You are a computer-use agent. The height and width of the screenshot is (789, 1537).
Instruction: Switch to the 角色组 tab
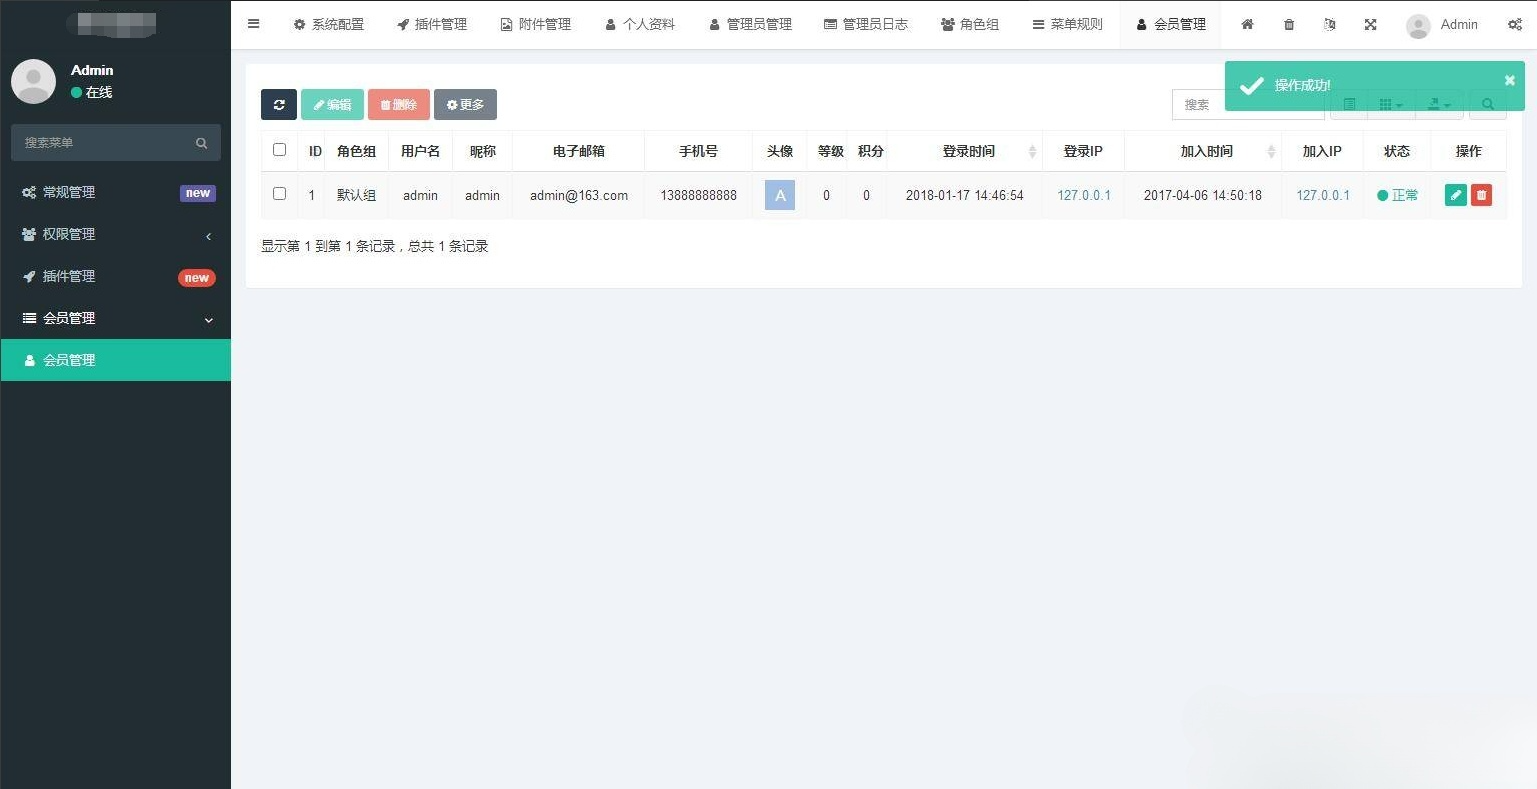point(970,25)
